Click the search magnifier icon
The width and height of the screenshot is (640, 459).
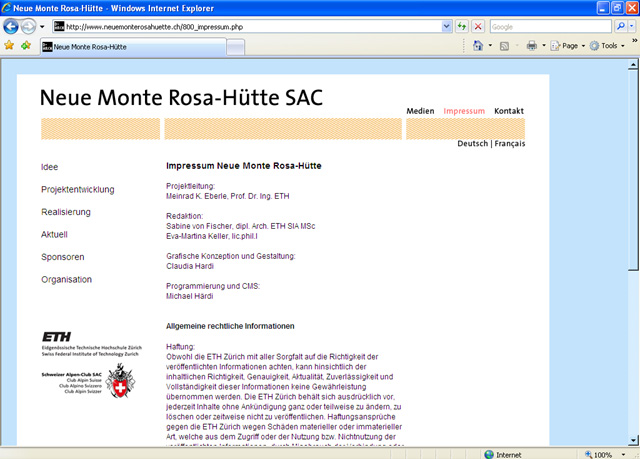pyautogui.click(x=619, y=26)
